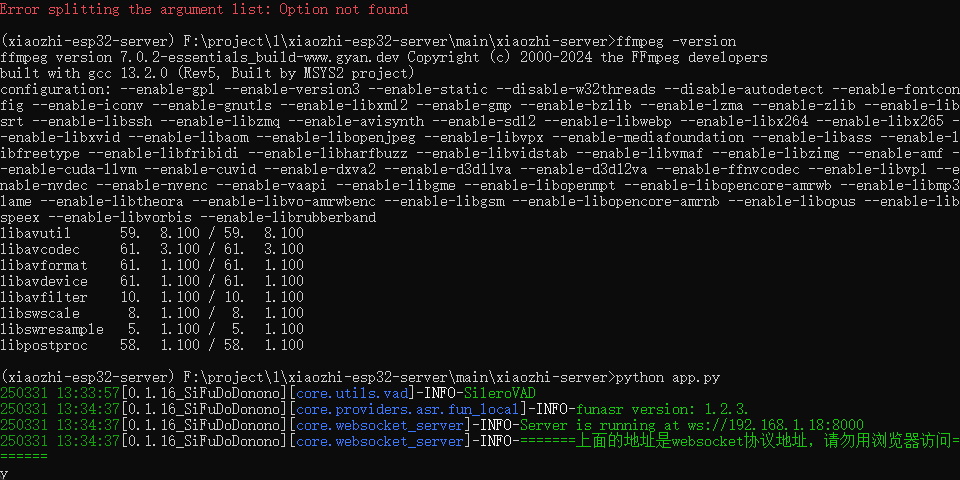Screen dimensions: 960x480
Task: Select the libavfilter version row
Action: (x=152, y=297)
